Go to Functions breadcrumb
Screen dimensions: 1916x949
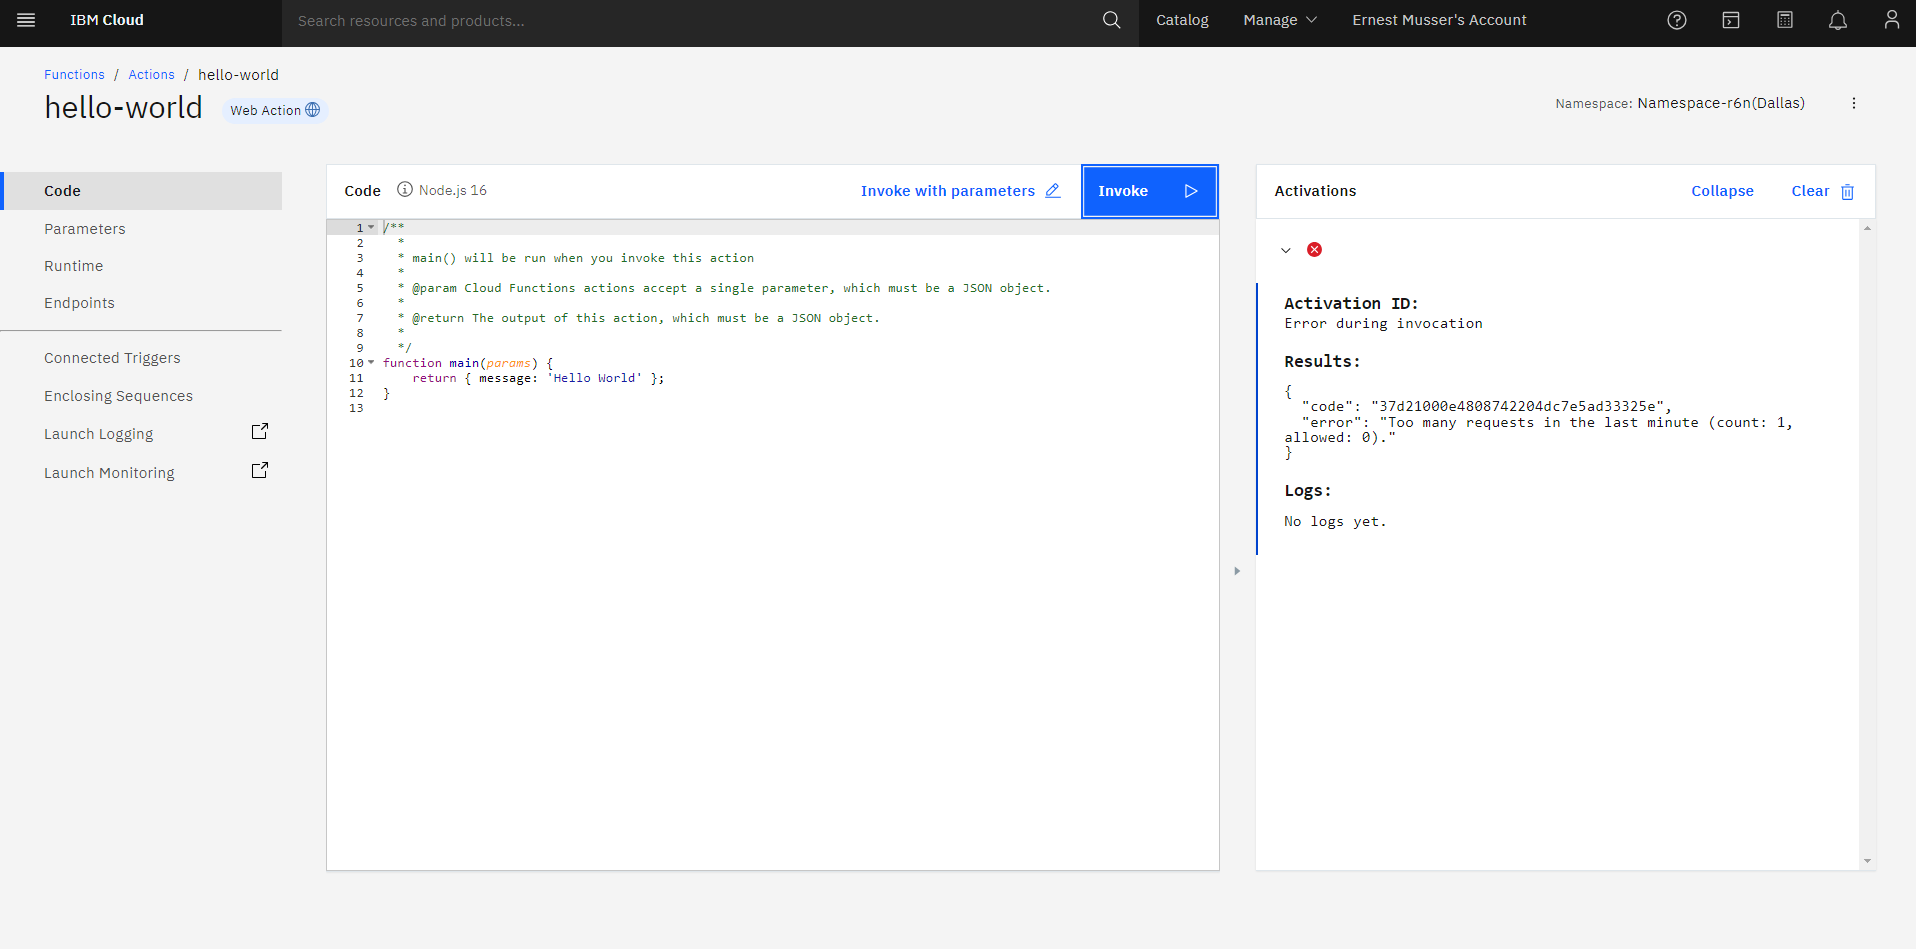(x=74, y=75)
